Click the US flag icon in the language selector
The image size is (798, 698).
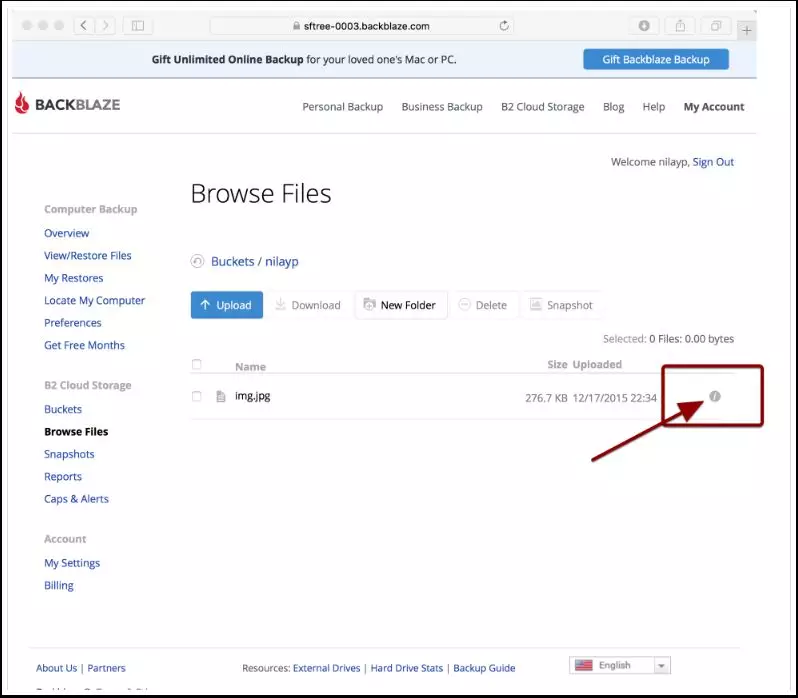[584, 665]
